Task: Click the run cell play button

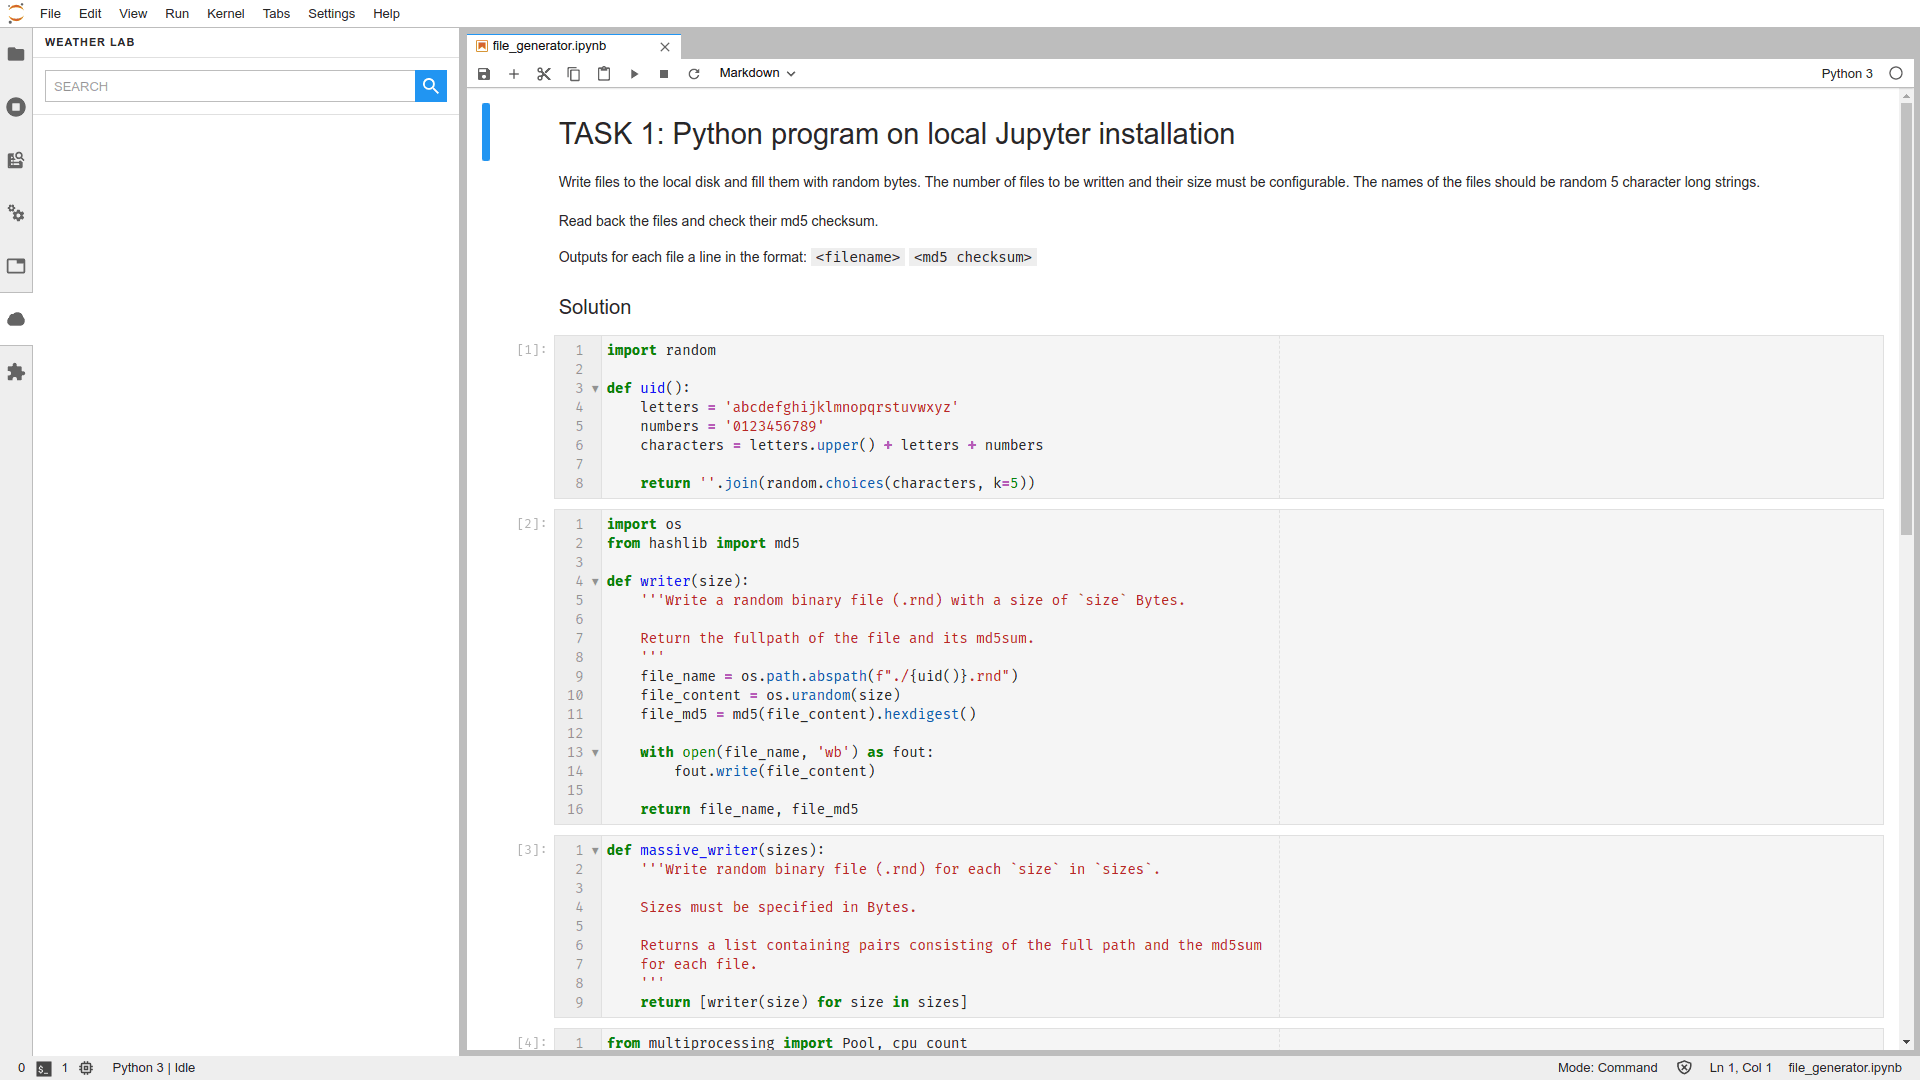Action: click(634, 74)
